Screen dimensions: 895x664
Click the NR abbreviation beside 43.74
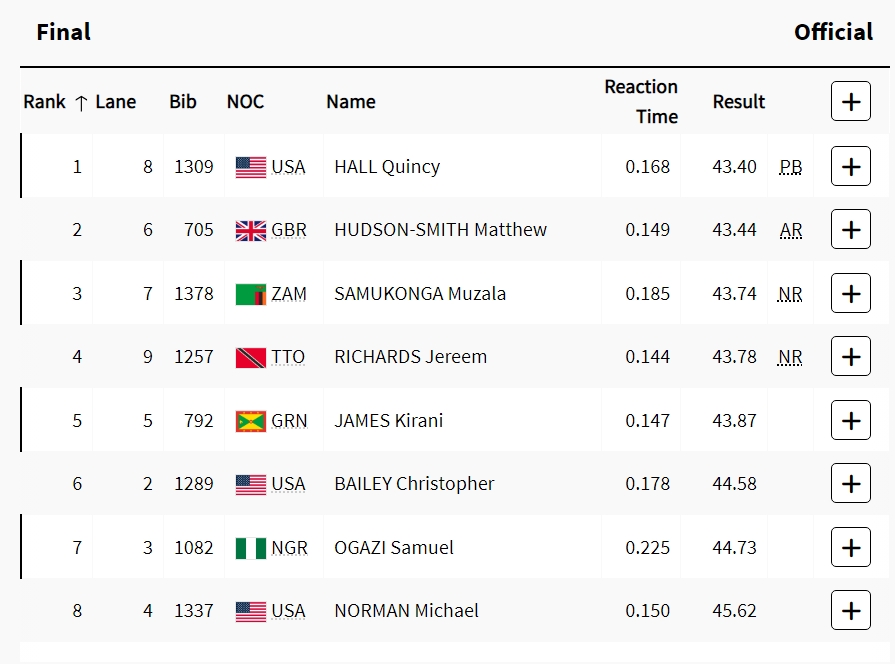point(790,294)
